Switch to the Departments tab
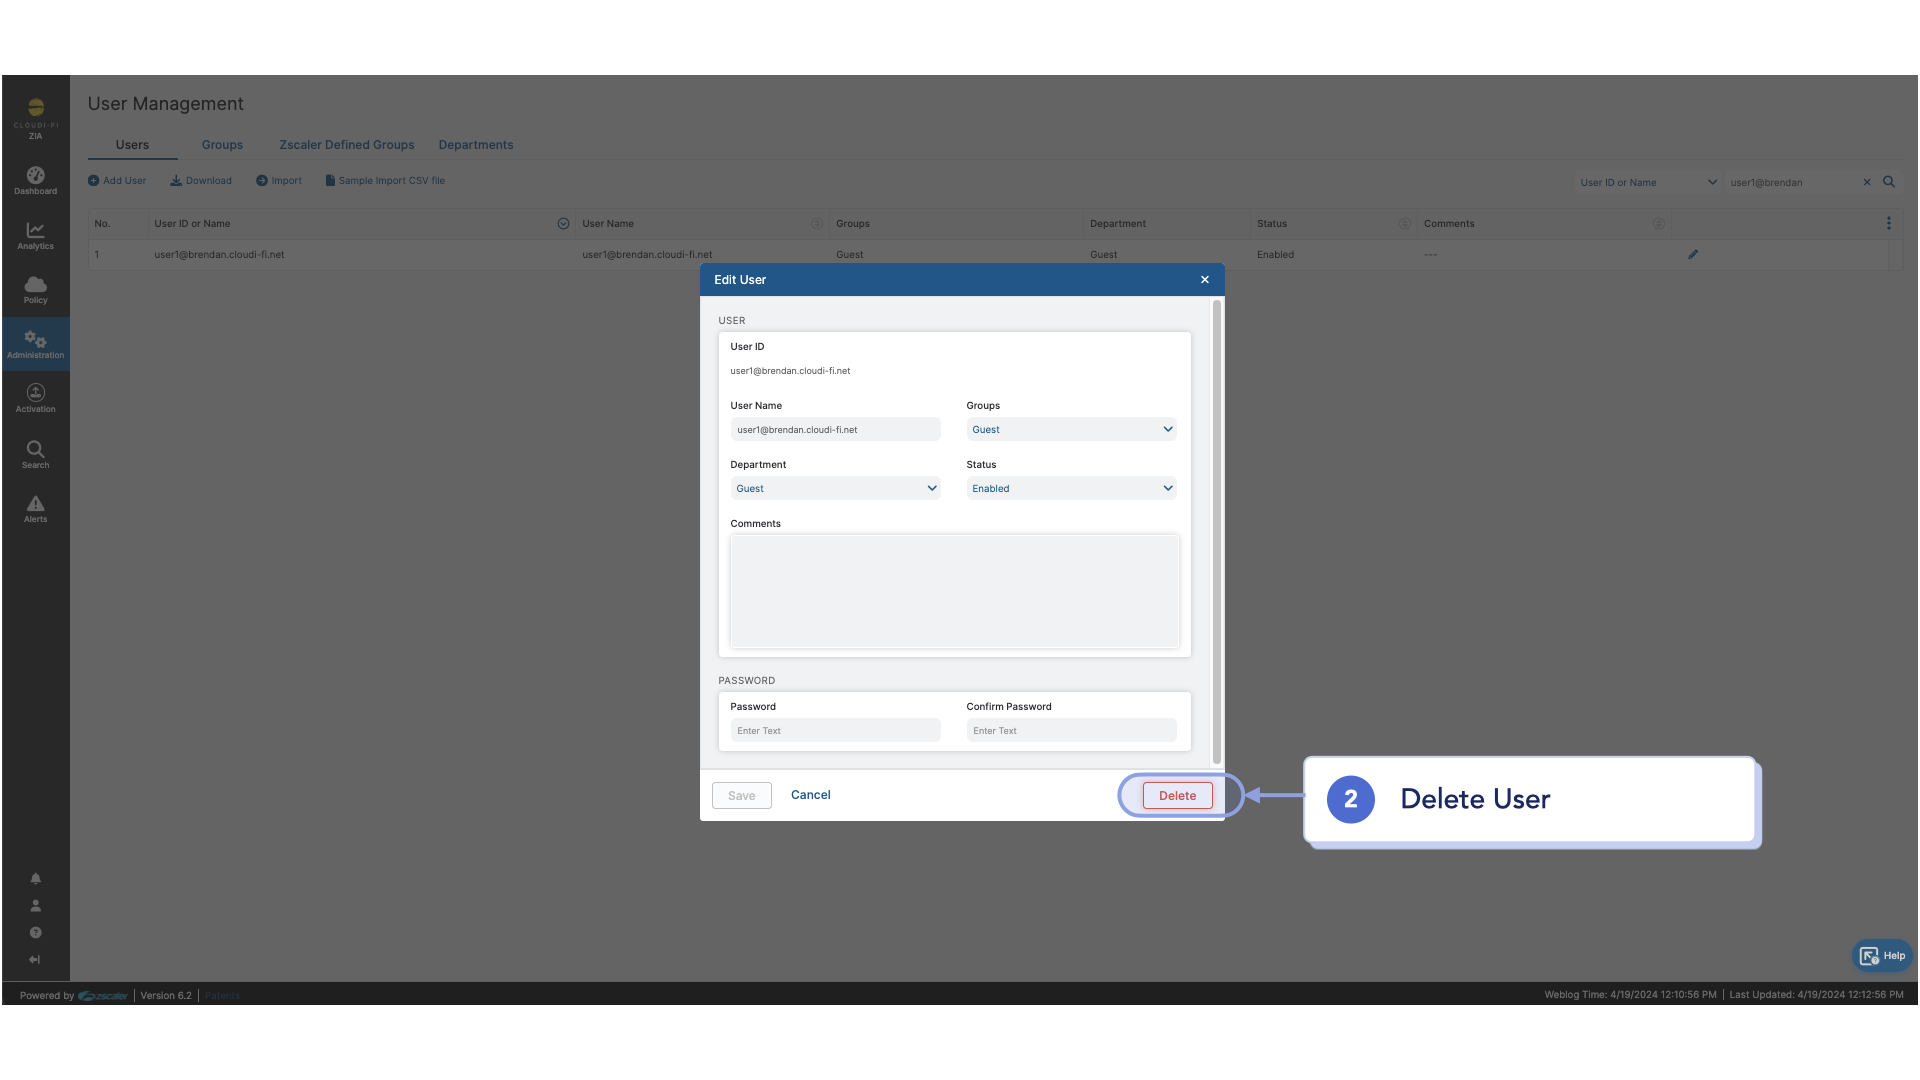The height and width of the screenshot is (1080, 1920). pos(475,145)
